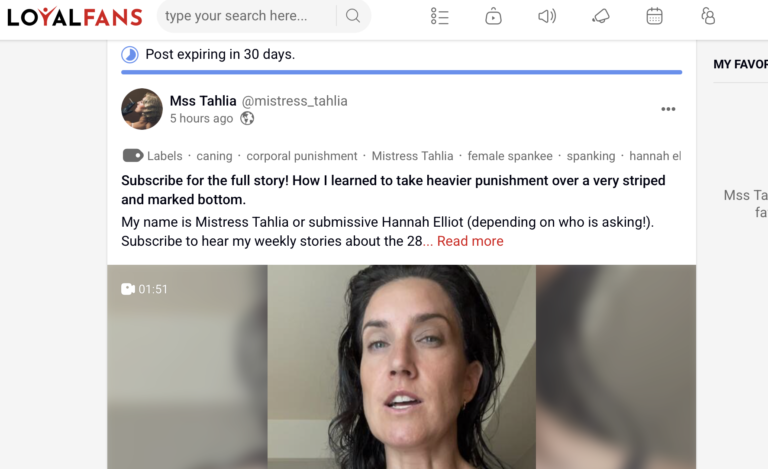Click the globe public visibility icon
768x469 pixels.
tap(247, 118)
